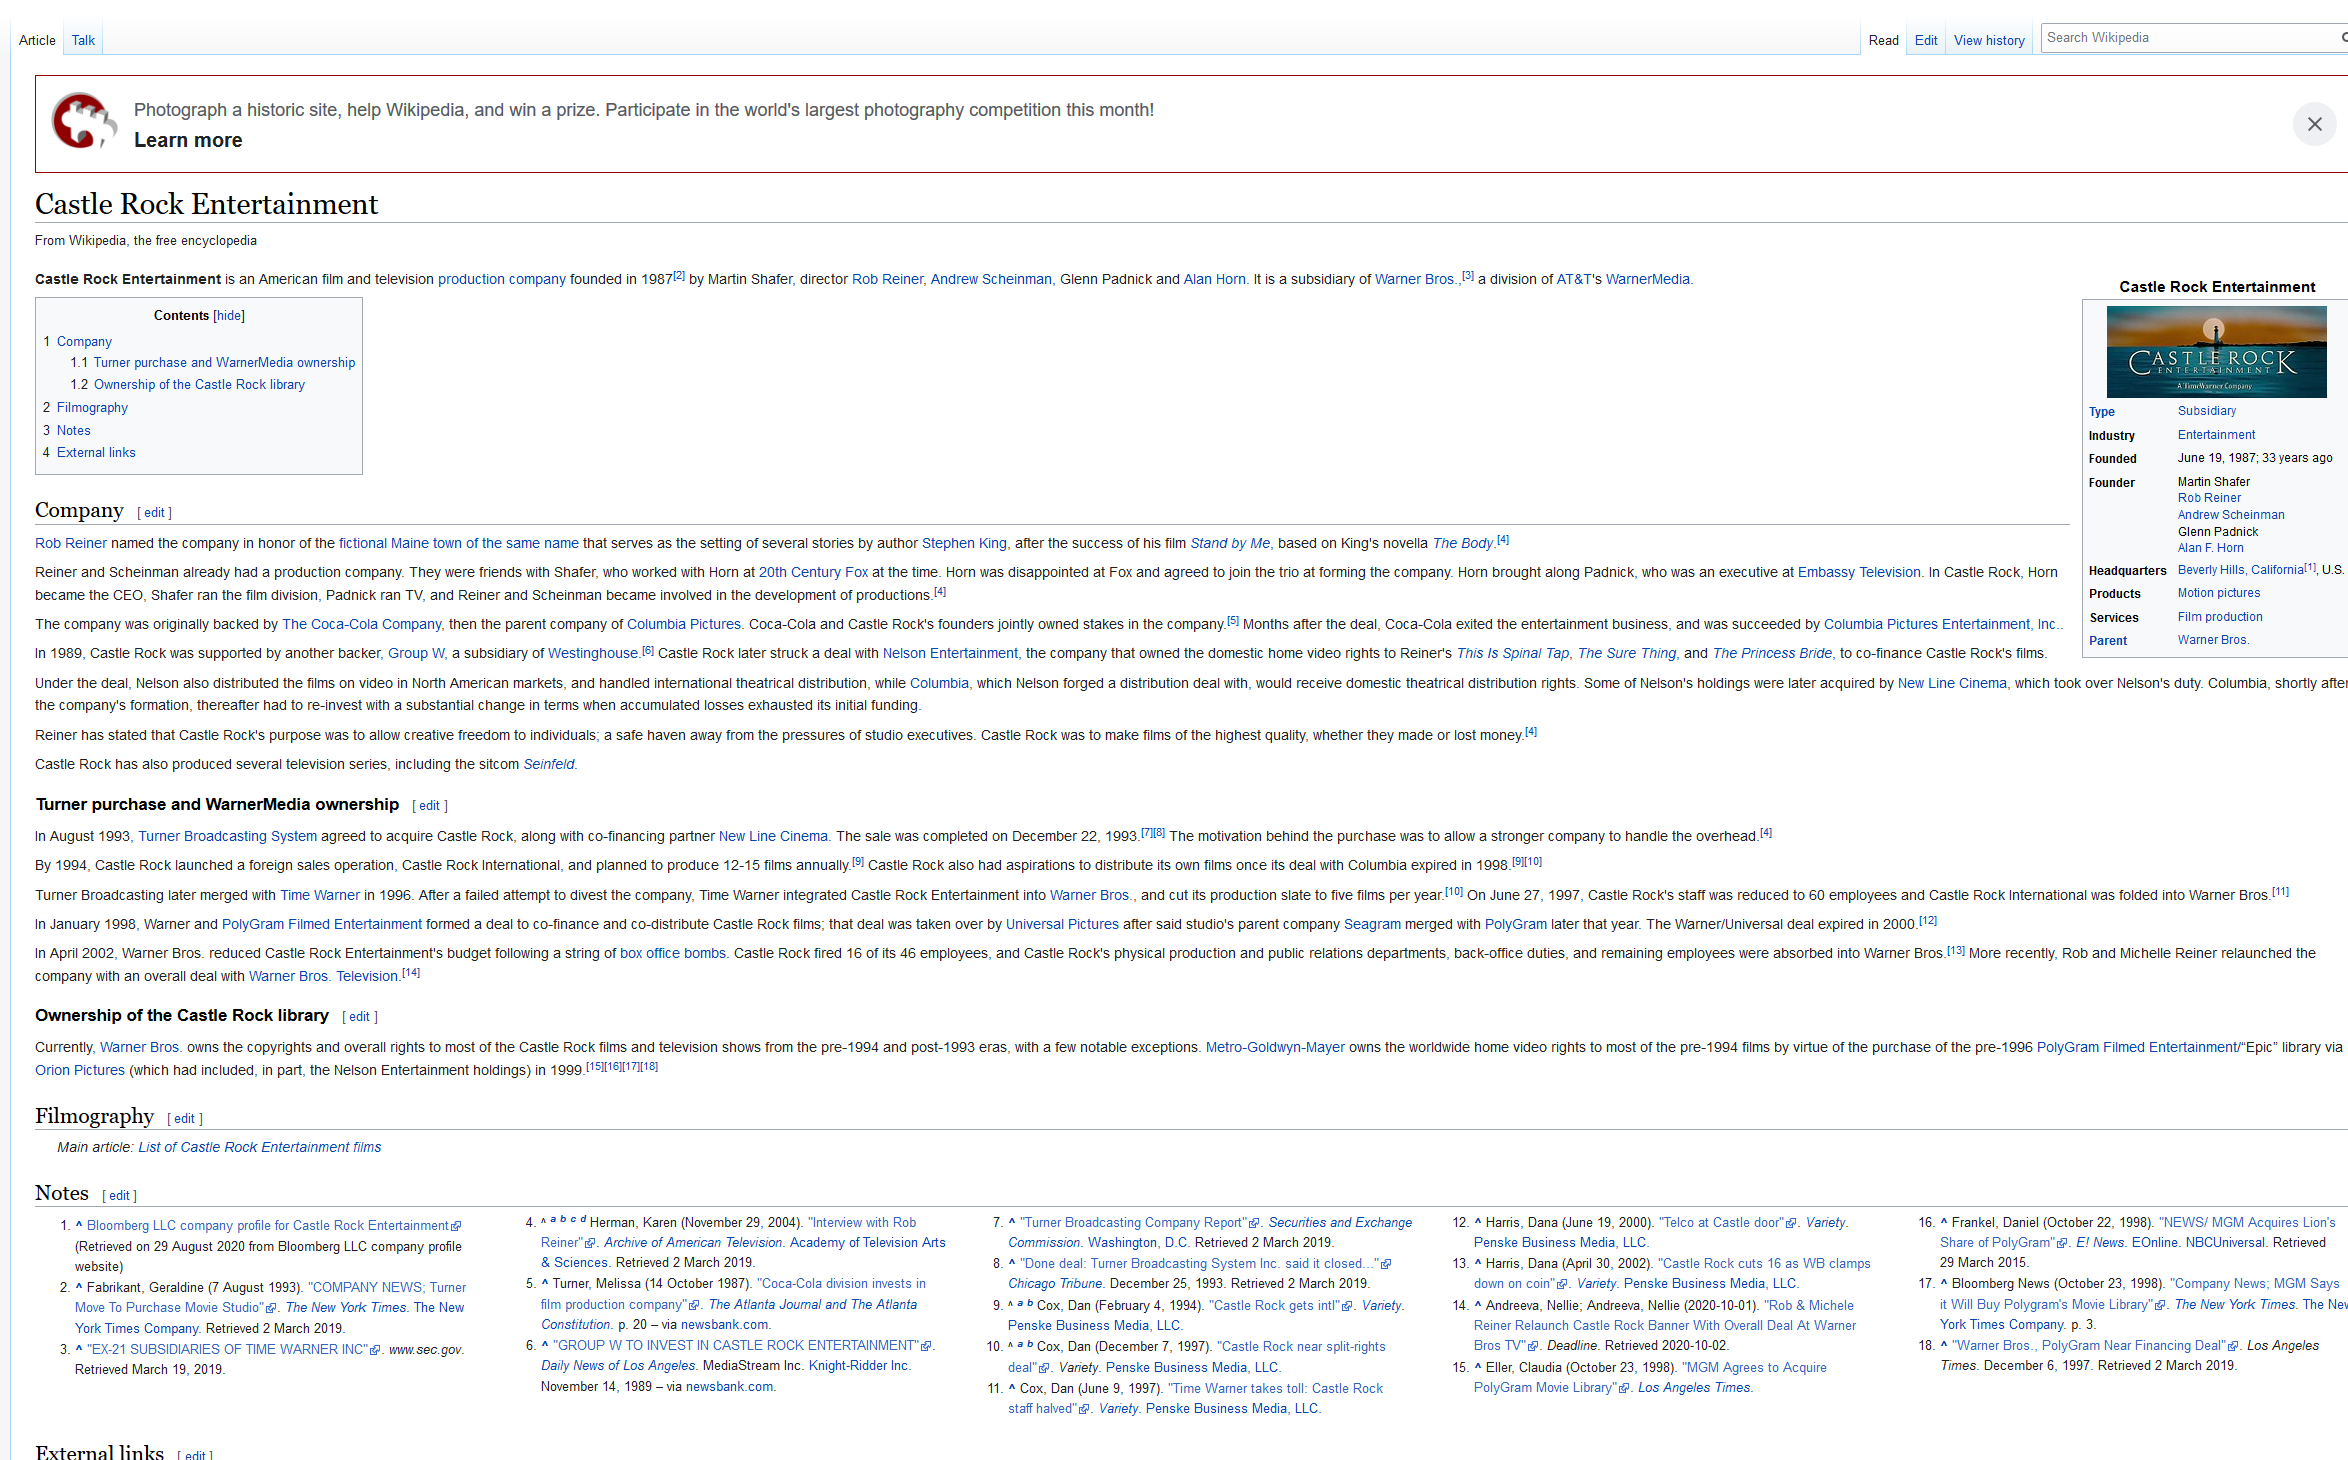Click the caret back-link of note 15

[1478, 1367]
